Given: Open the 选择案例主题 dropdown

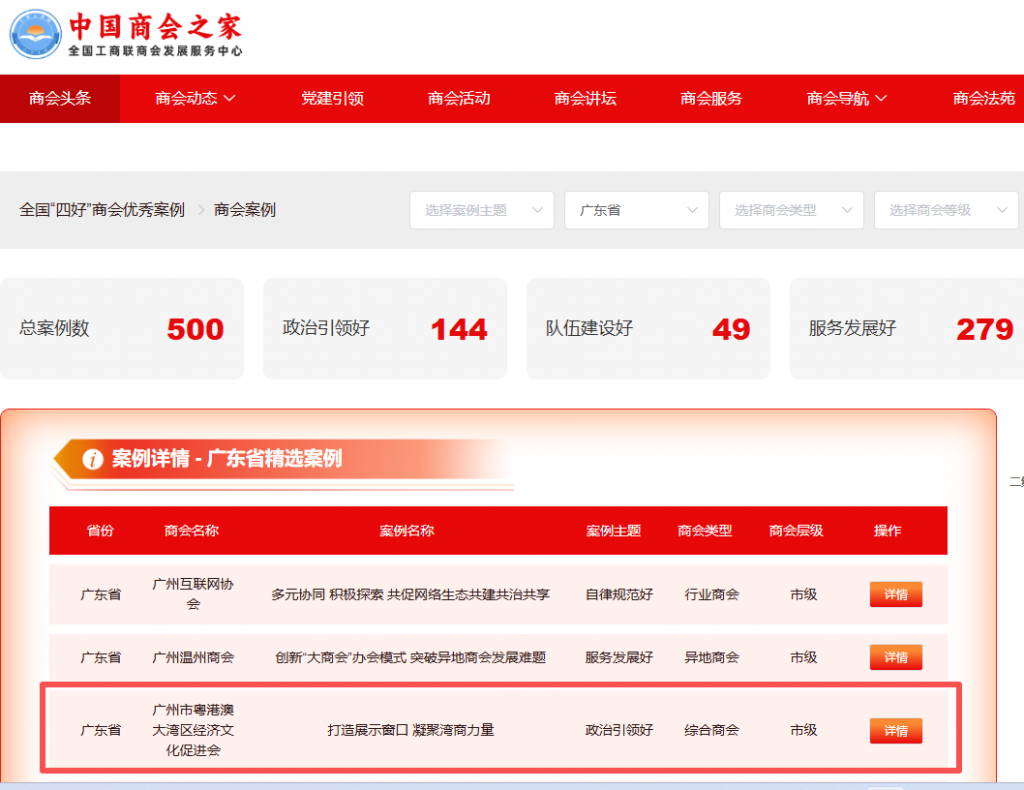Looking at the screenshot, I should click(x=481, y=210).
